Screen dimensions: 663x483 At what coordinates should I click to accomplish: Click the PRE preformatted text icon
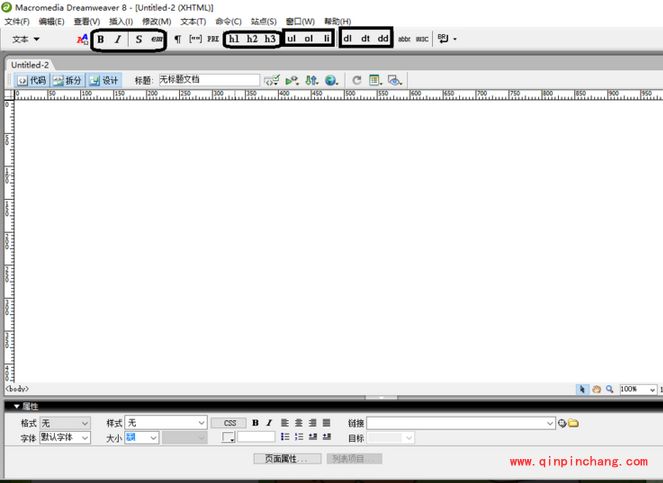213,39
